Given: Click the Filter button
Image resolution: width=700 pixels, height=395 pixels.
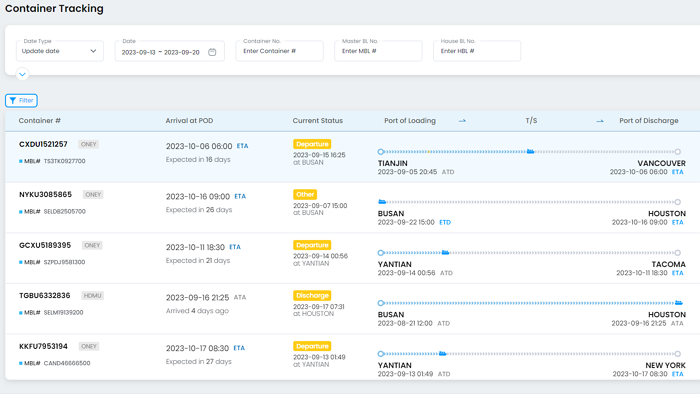Looking at the screenshot, I should [21, 100].
